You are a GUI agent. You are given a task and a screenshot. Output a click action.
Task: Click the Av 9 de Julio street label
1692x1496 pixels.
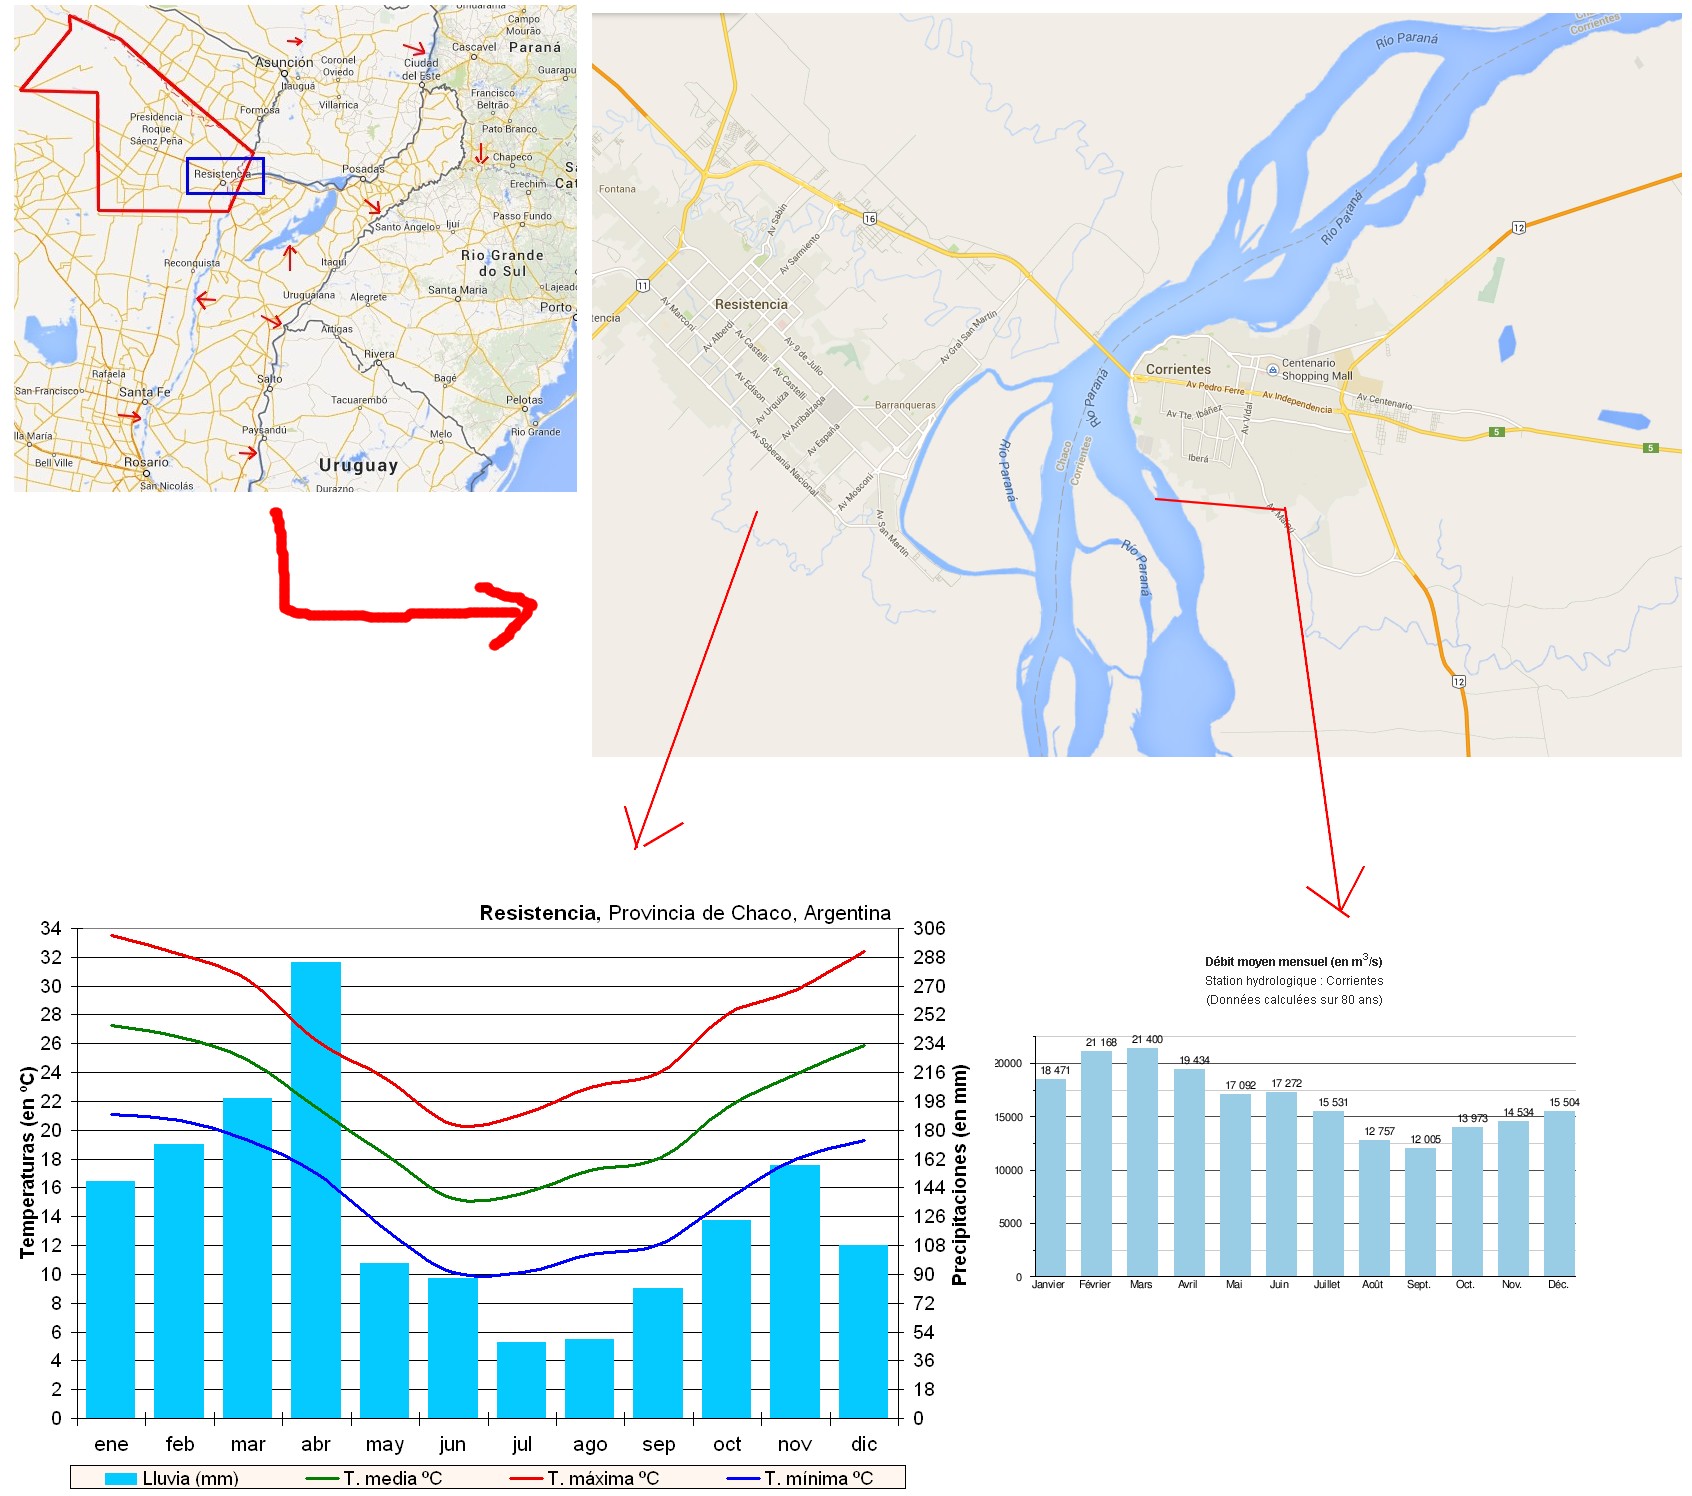point(804,357)
